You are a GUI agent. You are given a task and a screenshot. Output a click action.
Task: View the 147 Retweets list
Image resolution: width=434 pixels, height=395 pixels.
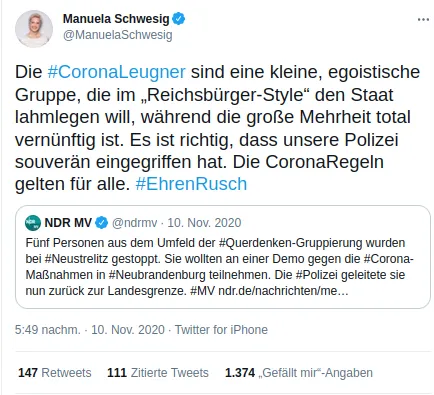[x=55, y=373]
